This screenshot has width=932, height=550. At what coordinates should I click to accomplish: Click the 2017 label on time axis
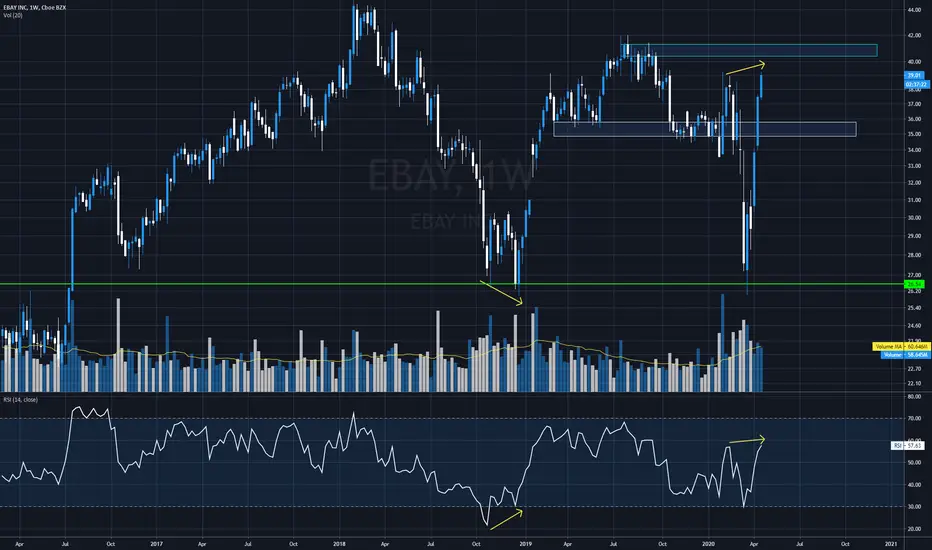coord(156,544)
